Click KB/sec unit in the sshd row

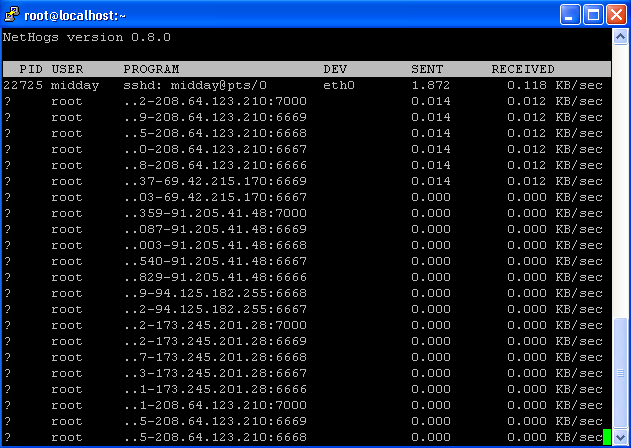pos(579,85)
